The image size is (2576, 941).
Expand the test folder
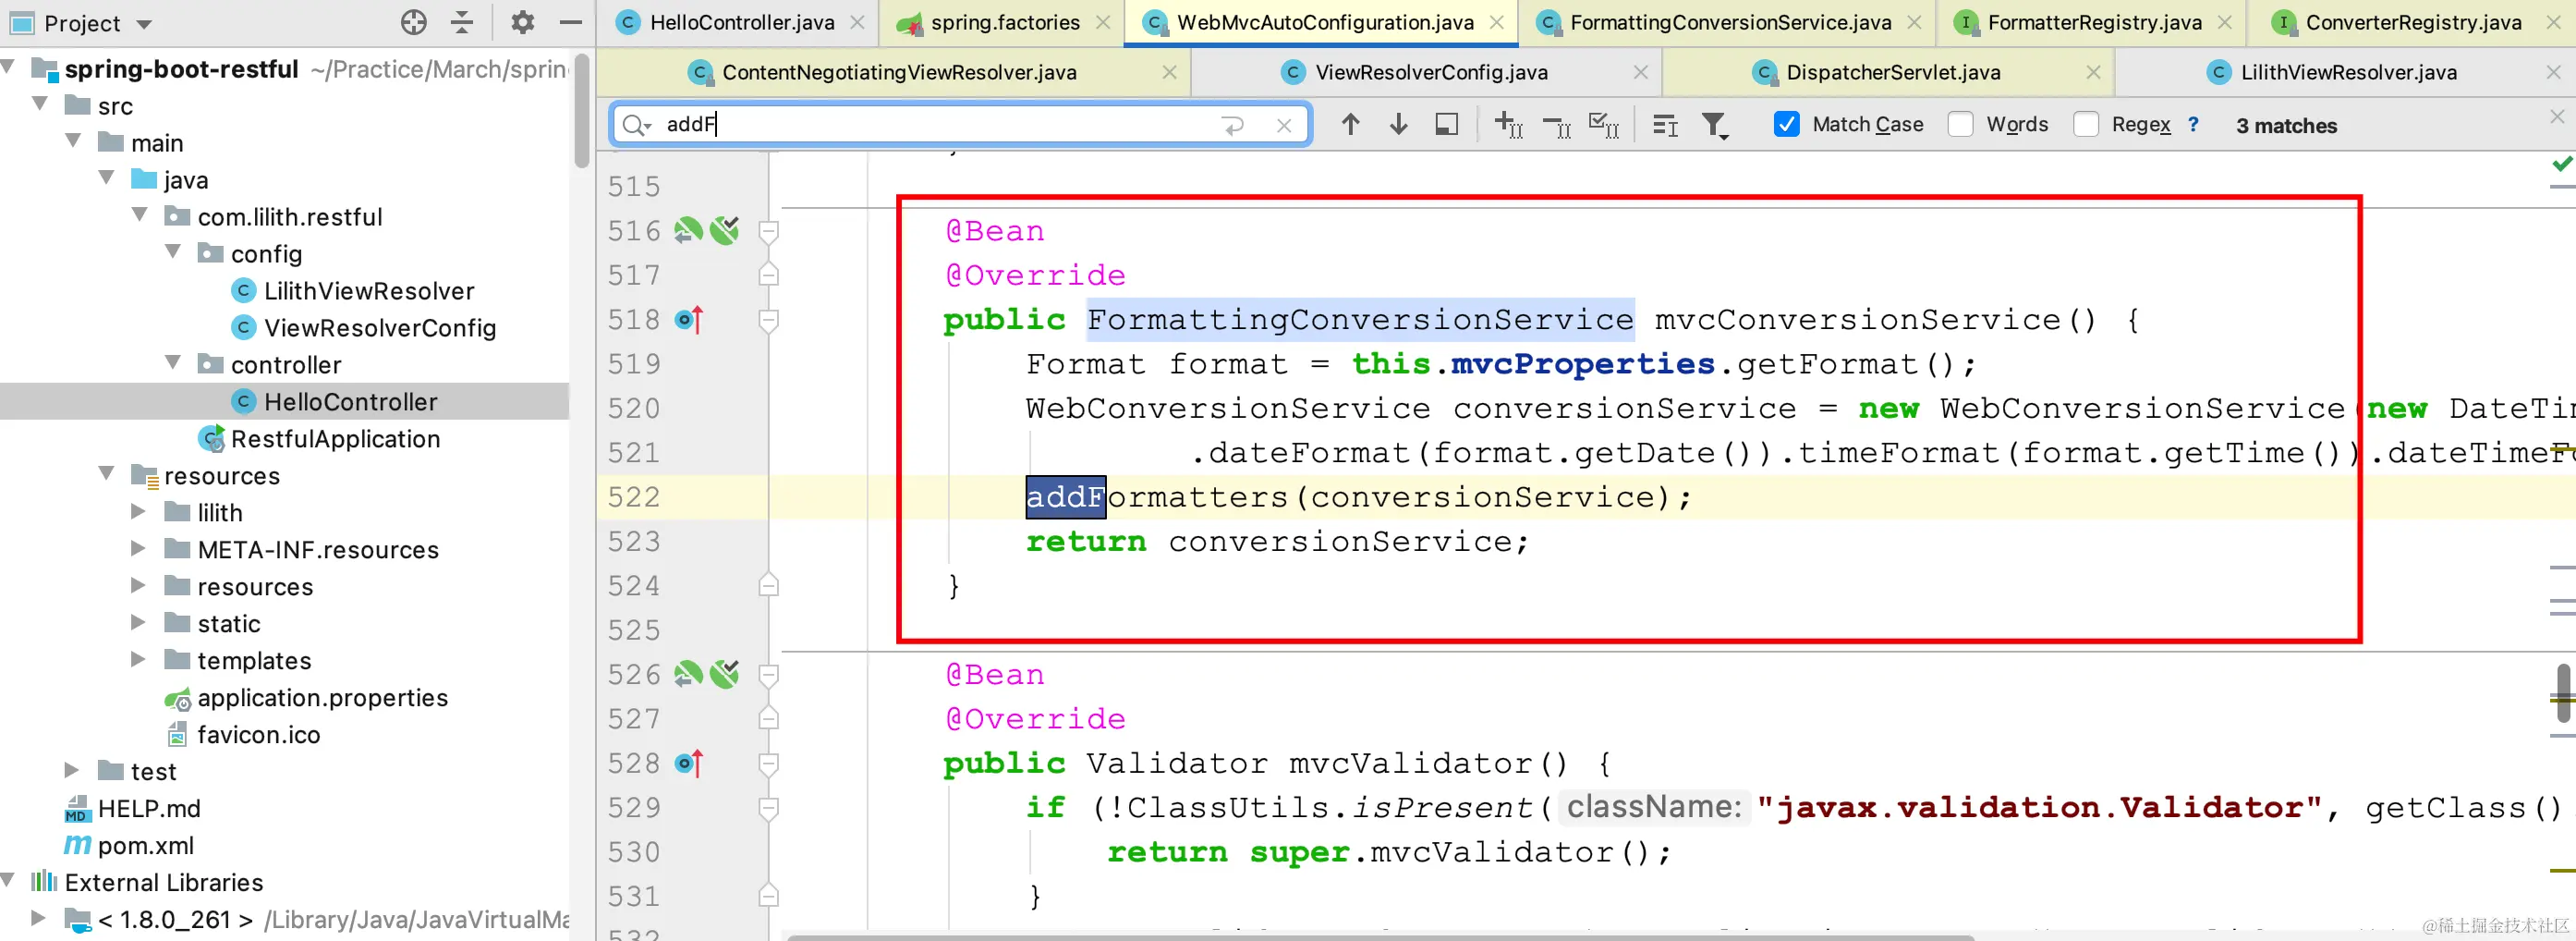tap(72, 770)
